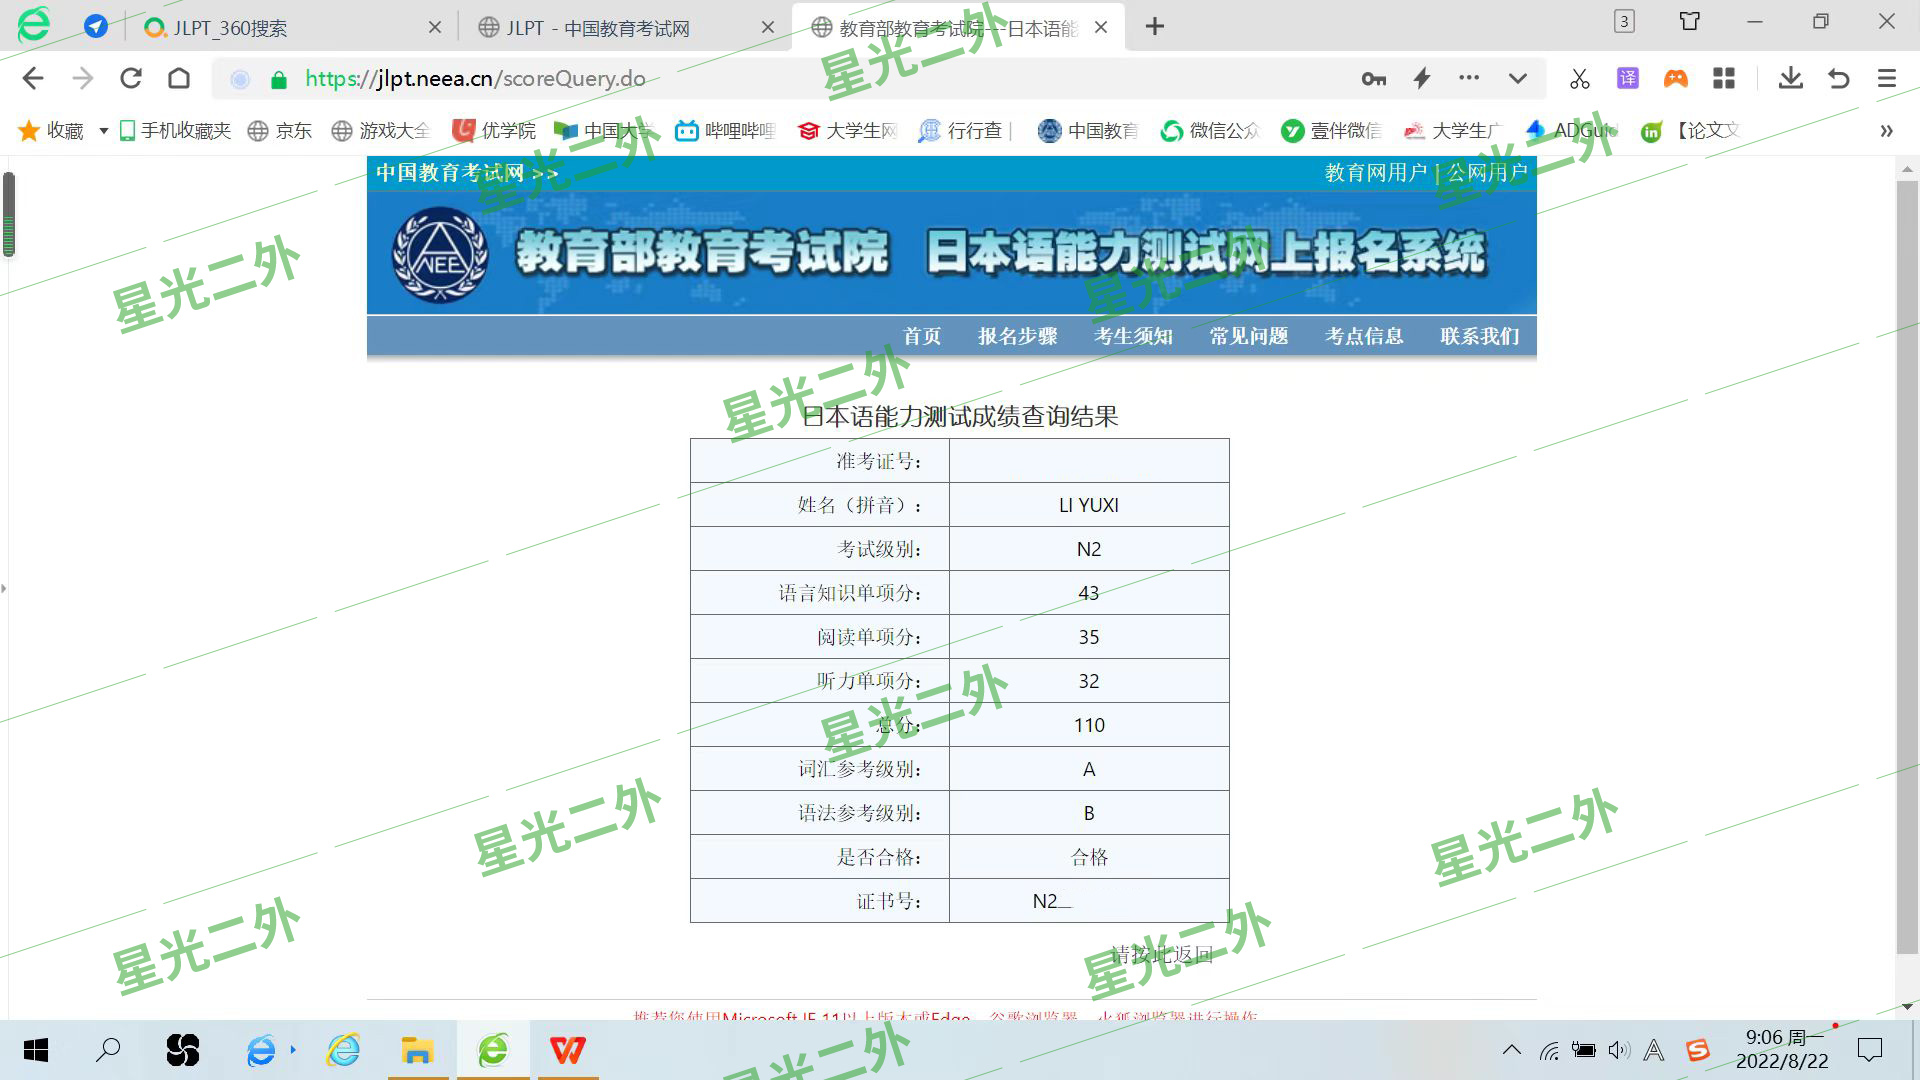This screenshot has width=1920, height=1080.
Task: Switch to JLPT_360搜索 tab
Action: (292, 28)
